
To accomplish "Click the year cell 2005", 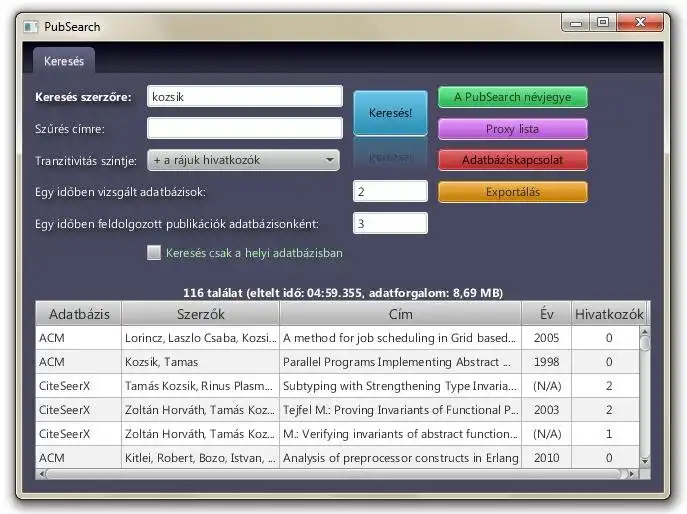I will (546, 338).
